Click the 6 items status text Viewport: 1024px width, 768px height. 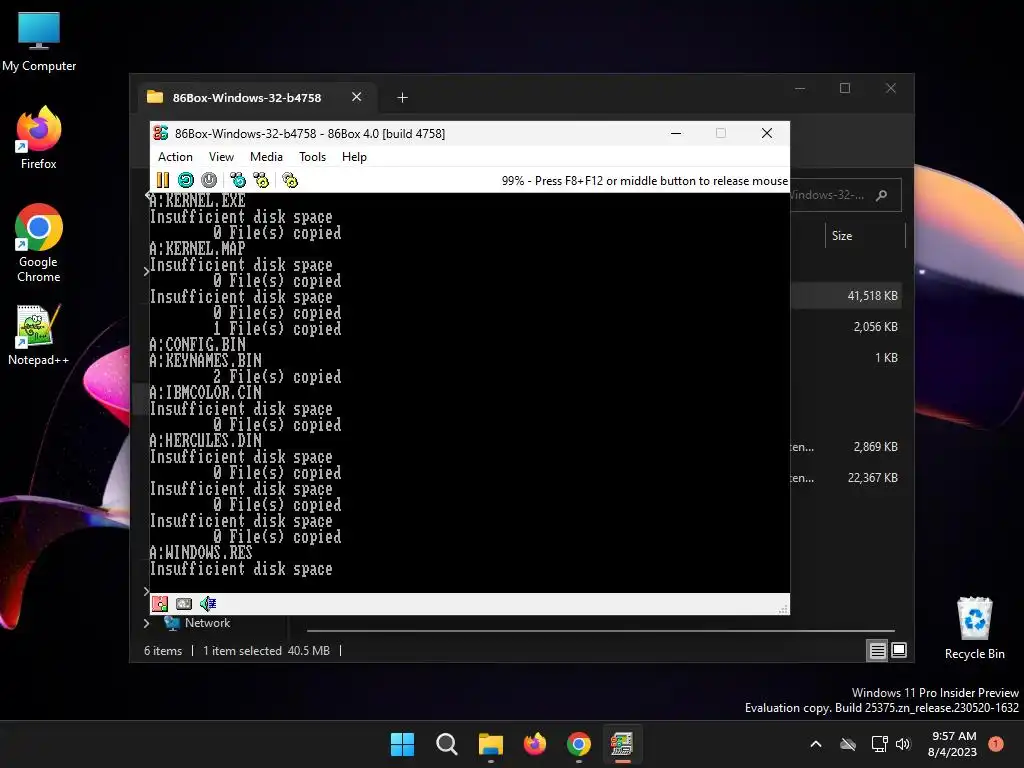click(x=163, y=651)
